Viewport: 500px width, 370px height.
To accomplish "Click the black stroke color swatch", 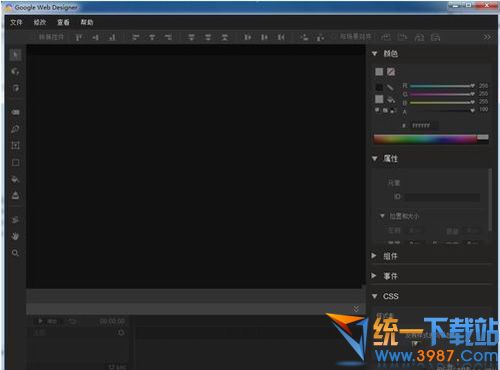I will (379, 87).
